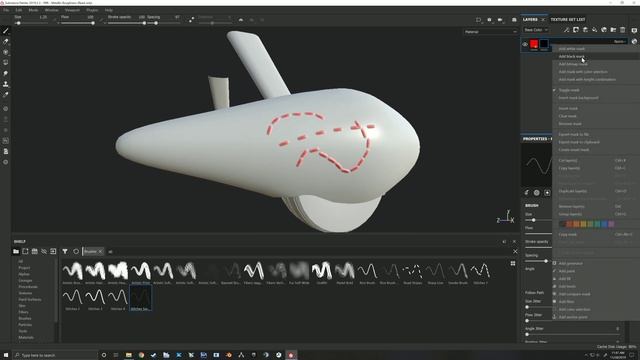This screenshot has width=640, height=360.
Task: Switch to the Texture Set List tab
Action: click(568, 20)
